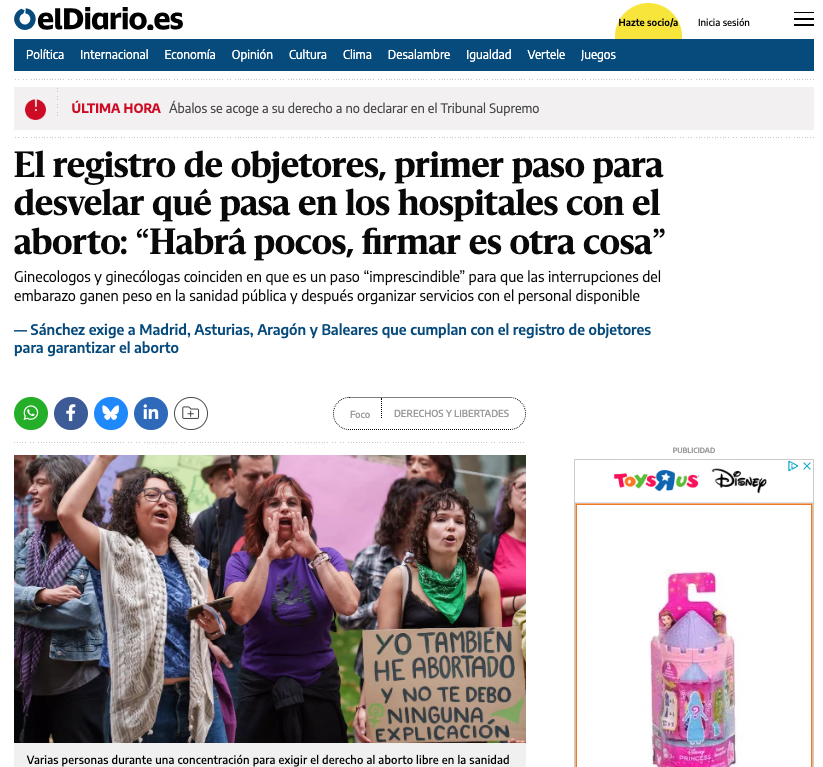The width and height of the screenshot is (823, 767).
Task: Click the elDiario.es logo
Action: pyautogui.click(x=99, y=19)
